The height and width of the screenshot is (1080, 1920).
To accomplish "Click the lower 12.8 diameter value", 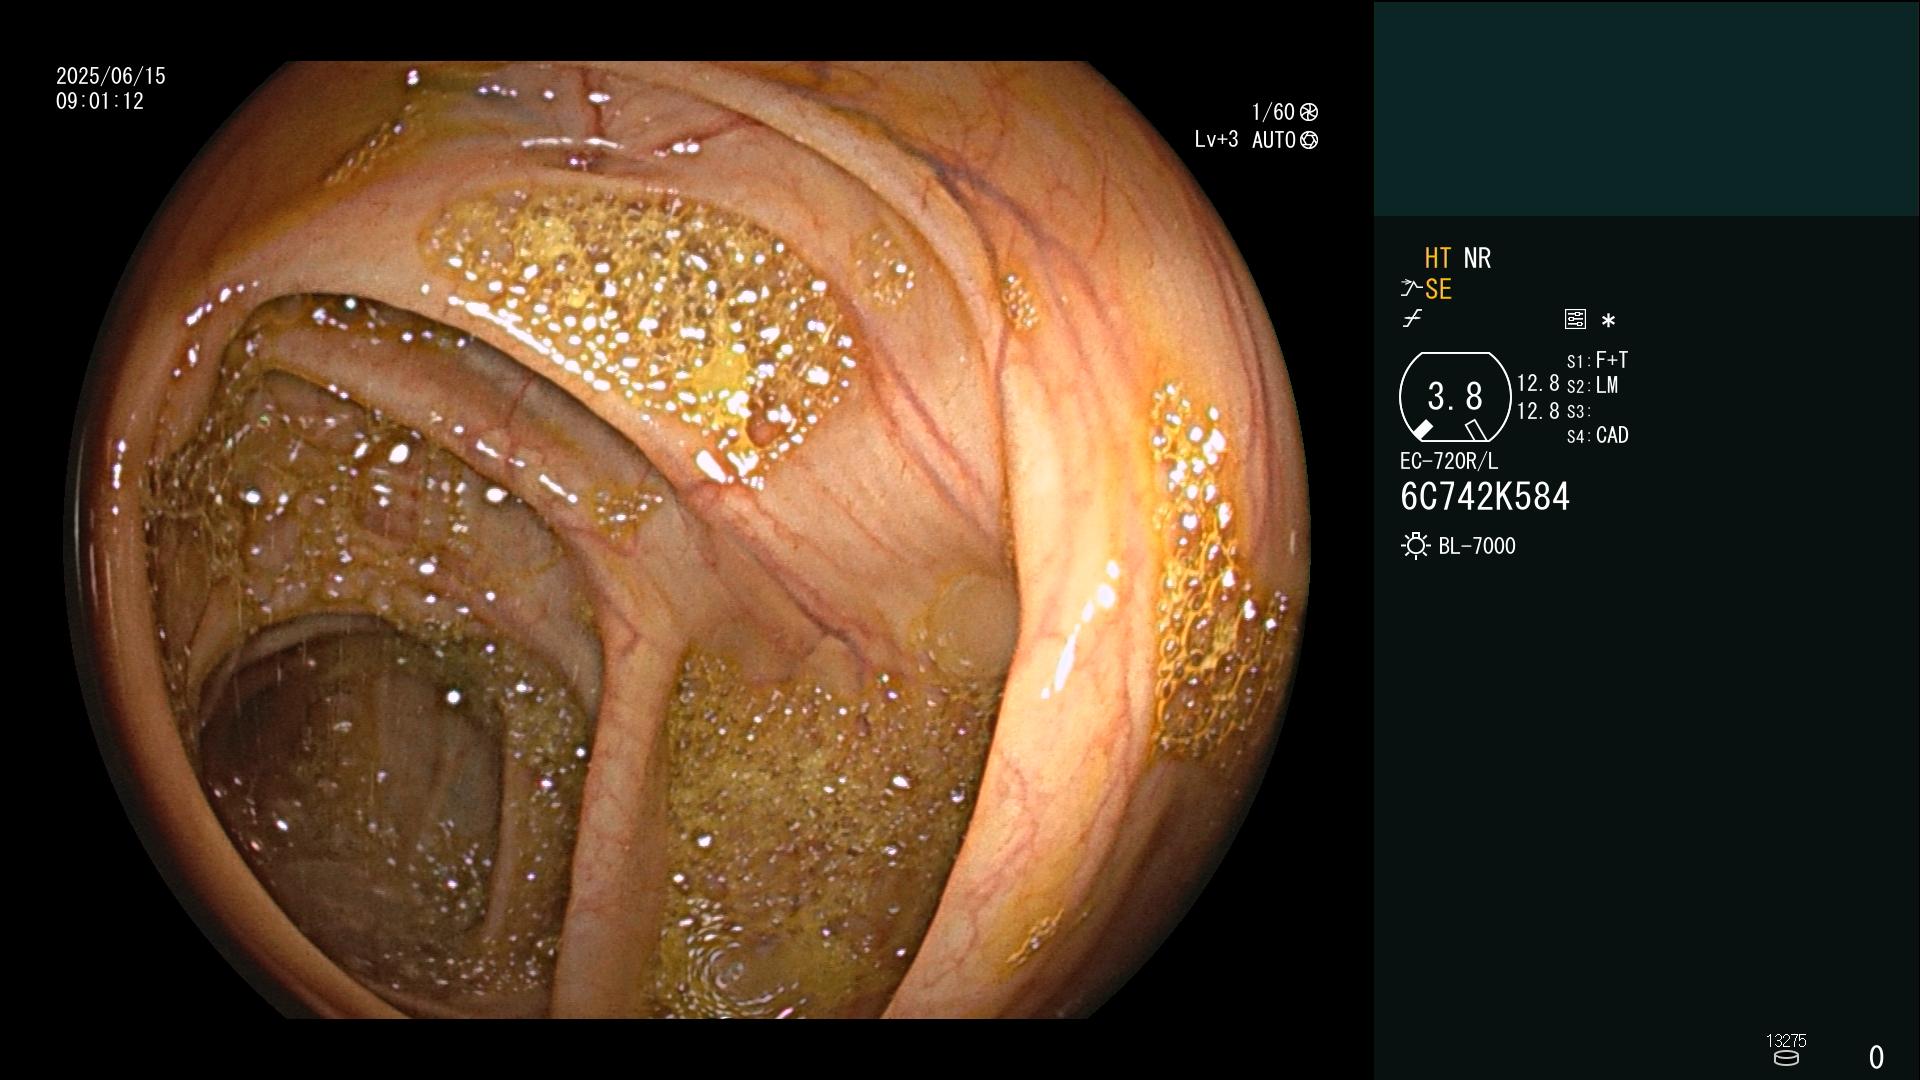I will 1538,411.
